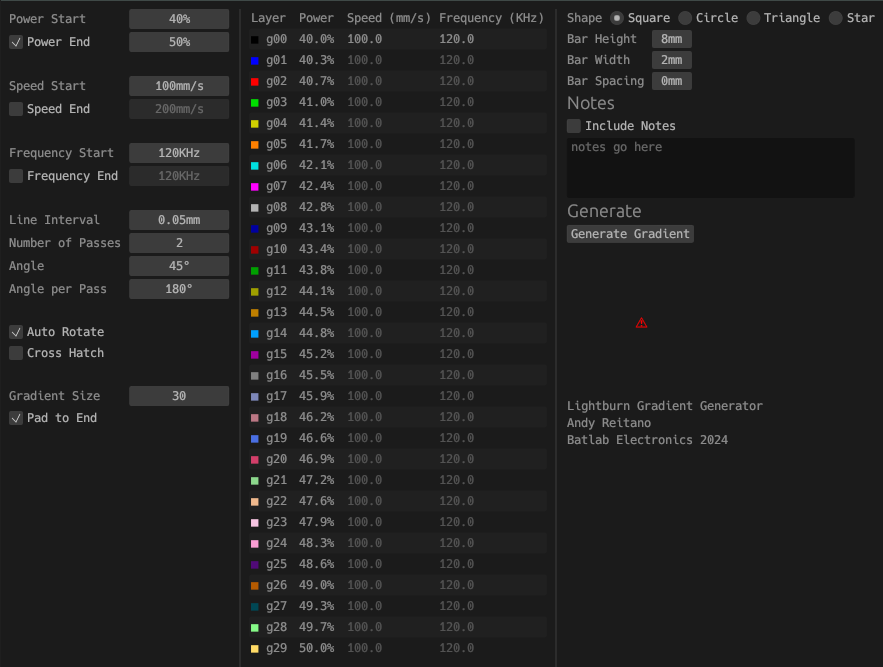Choose the Star shape option
This screenshot has height=667, width=883.
click(835, 18)
